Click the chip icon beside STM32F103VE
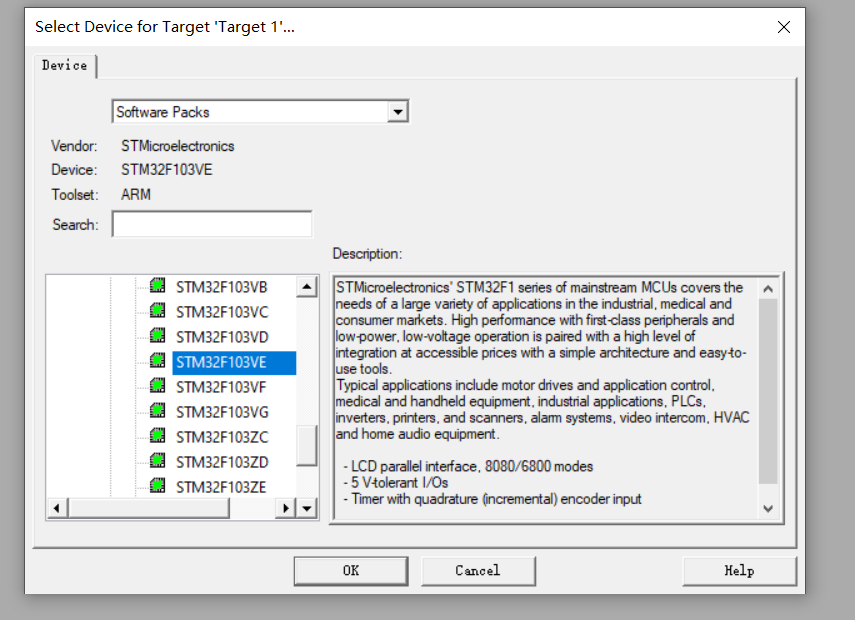The height and width of the screenshot is (620, 855). pyautogui.click(x=158, y=360)
